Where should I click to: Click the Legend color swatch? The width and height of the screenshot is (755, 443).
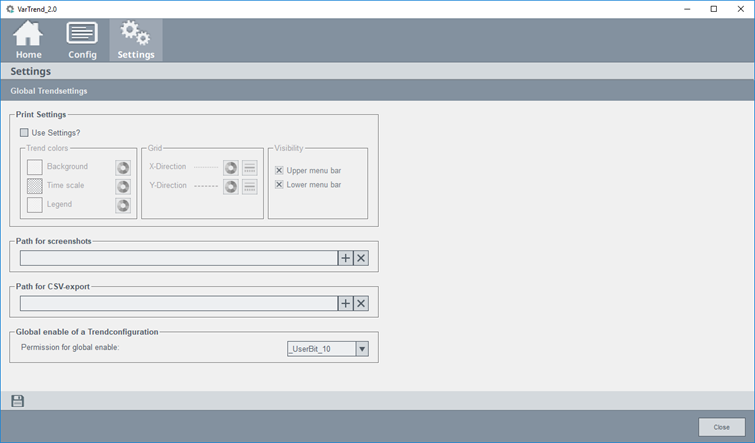tap(35, 205)
